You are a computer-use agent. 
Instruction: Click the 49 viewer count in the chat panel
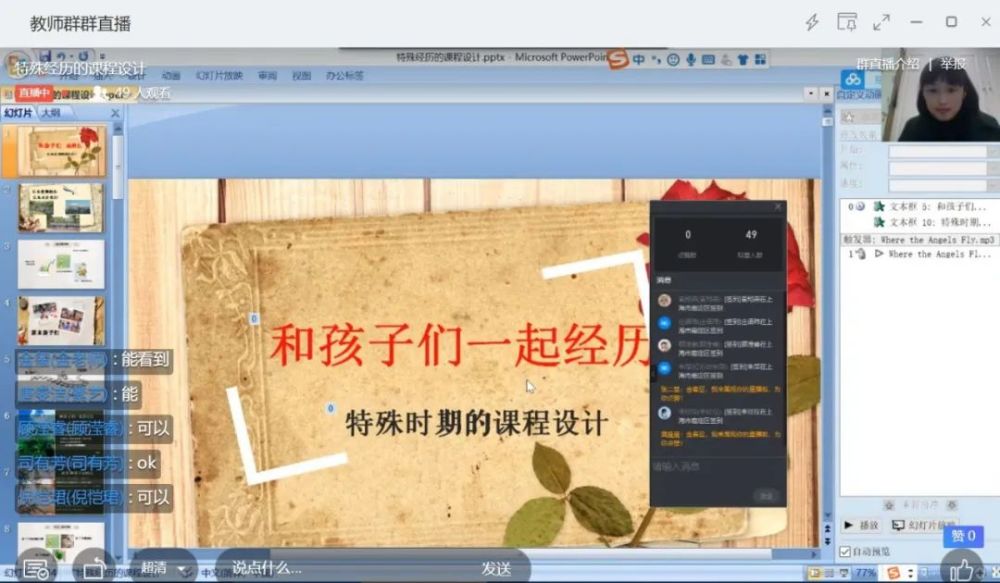[x=751, y=235]
